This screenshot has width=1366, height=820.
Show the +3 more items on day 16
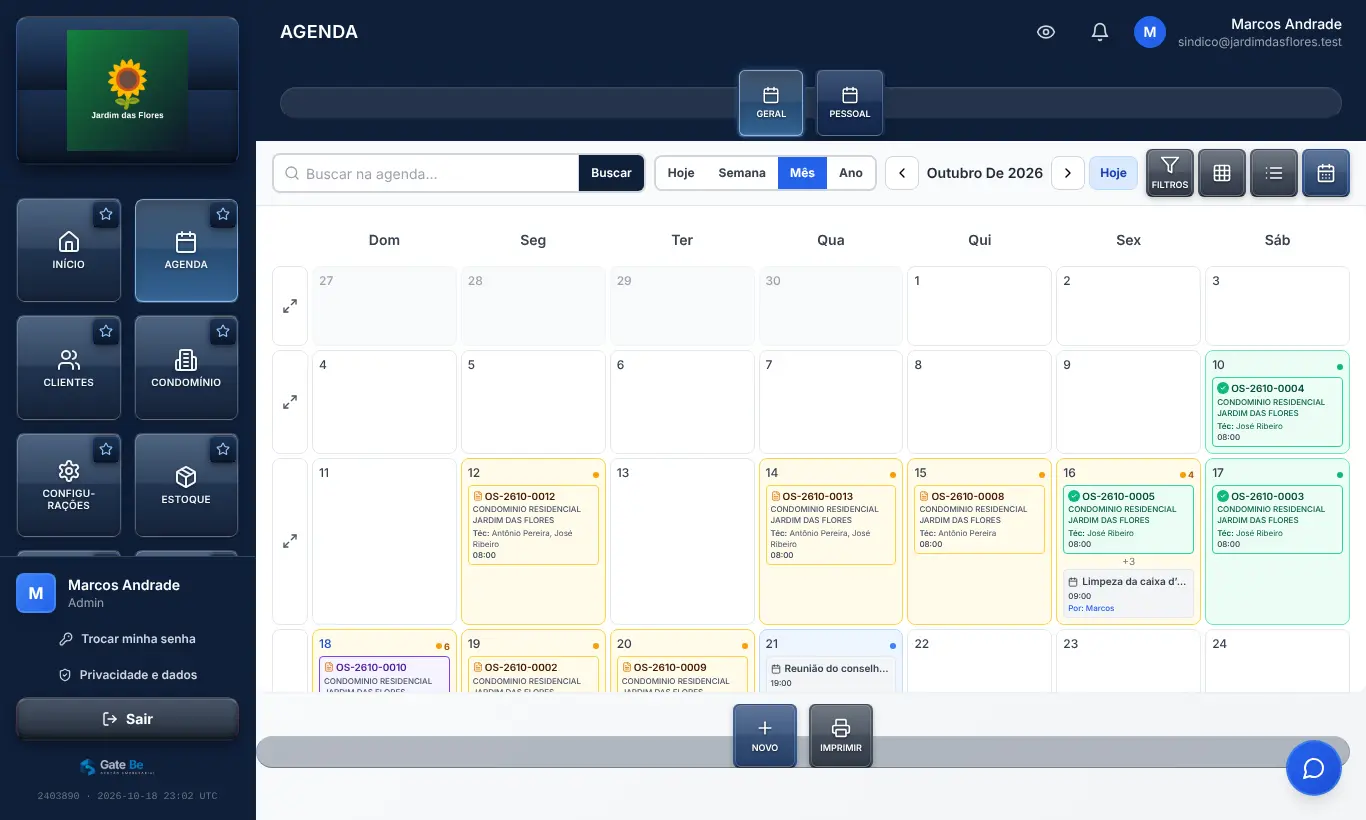click(1128, 562)
